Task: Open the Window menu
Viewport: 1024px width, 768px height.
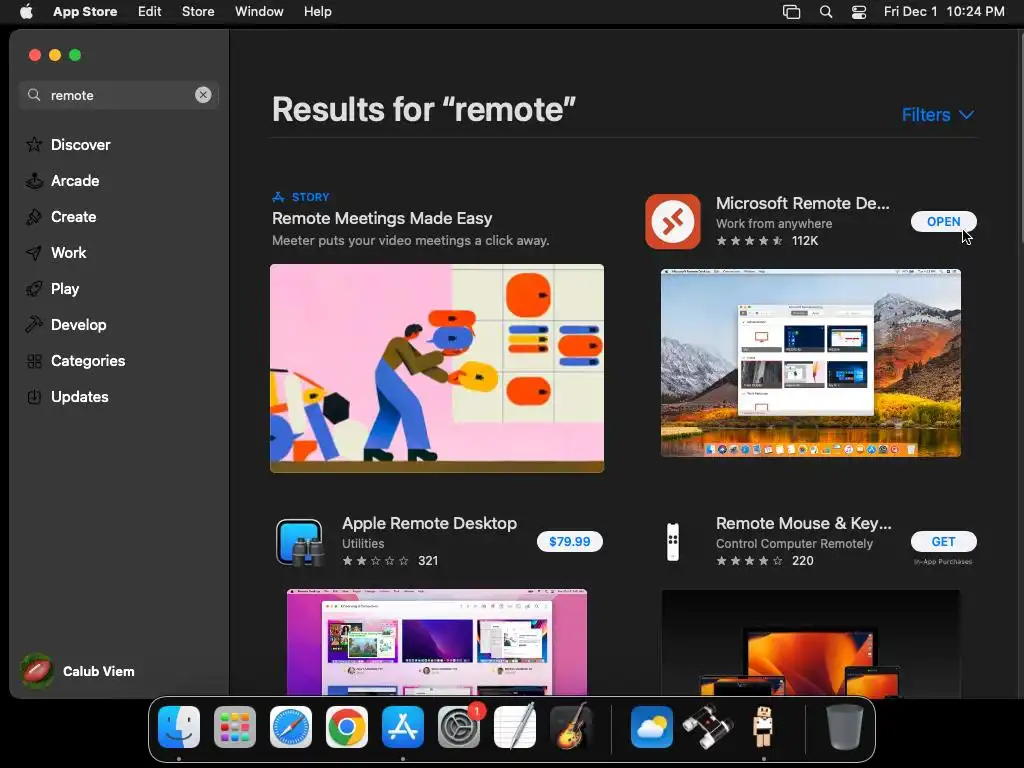Action: pos(259,12)
